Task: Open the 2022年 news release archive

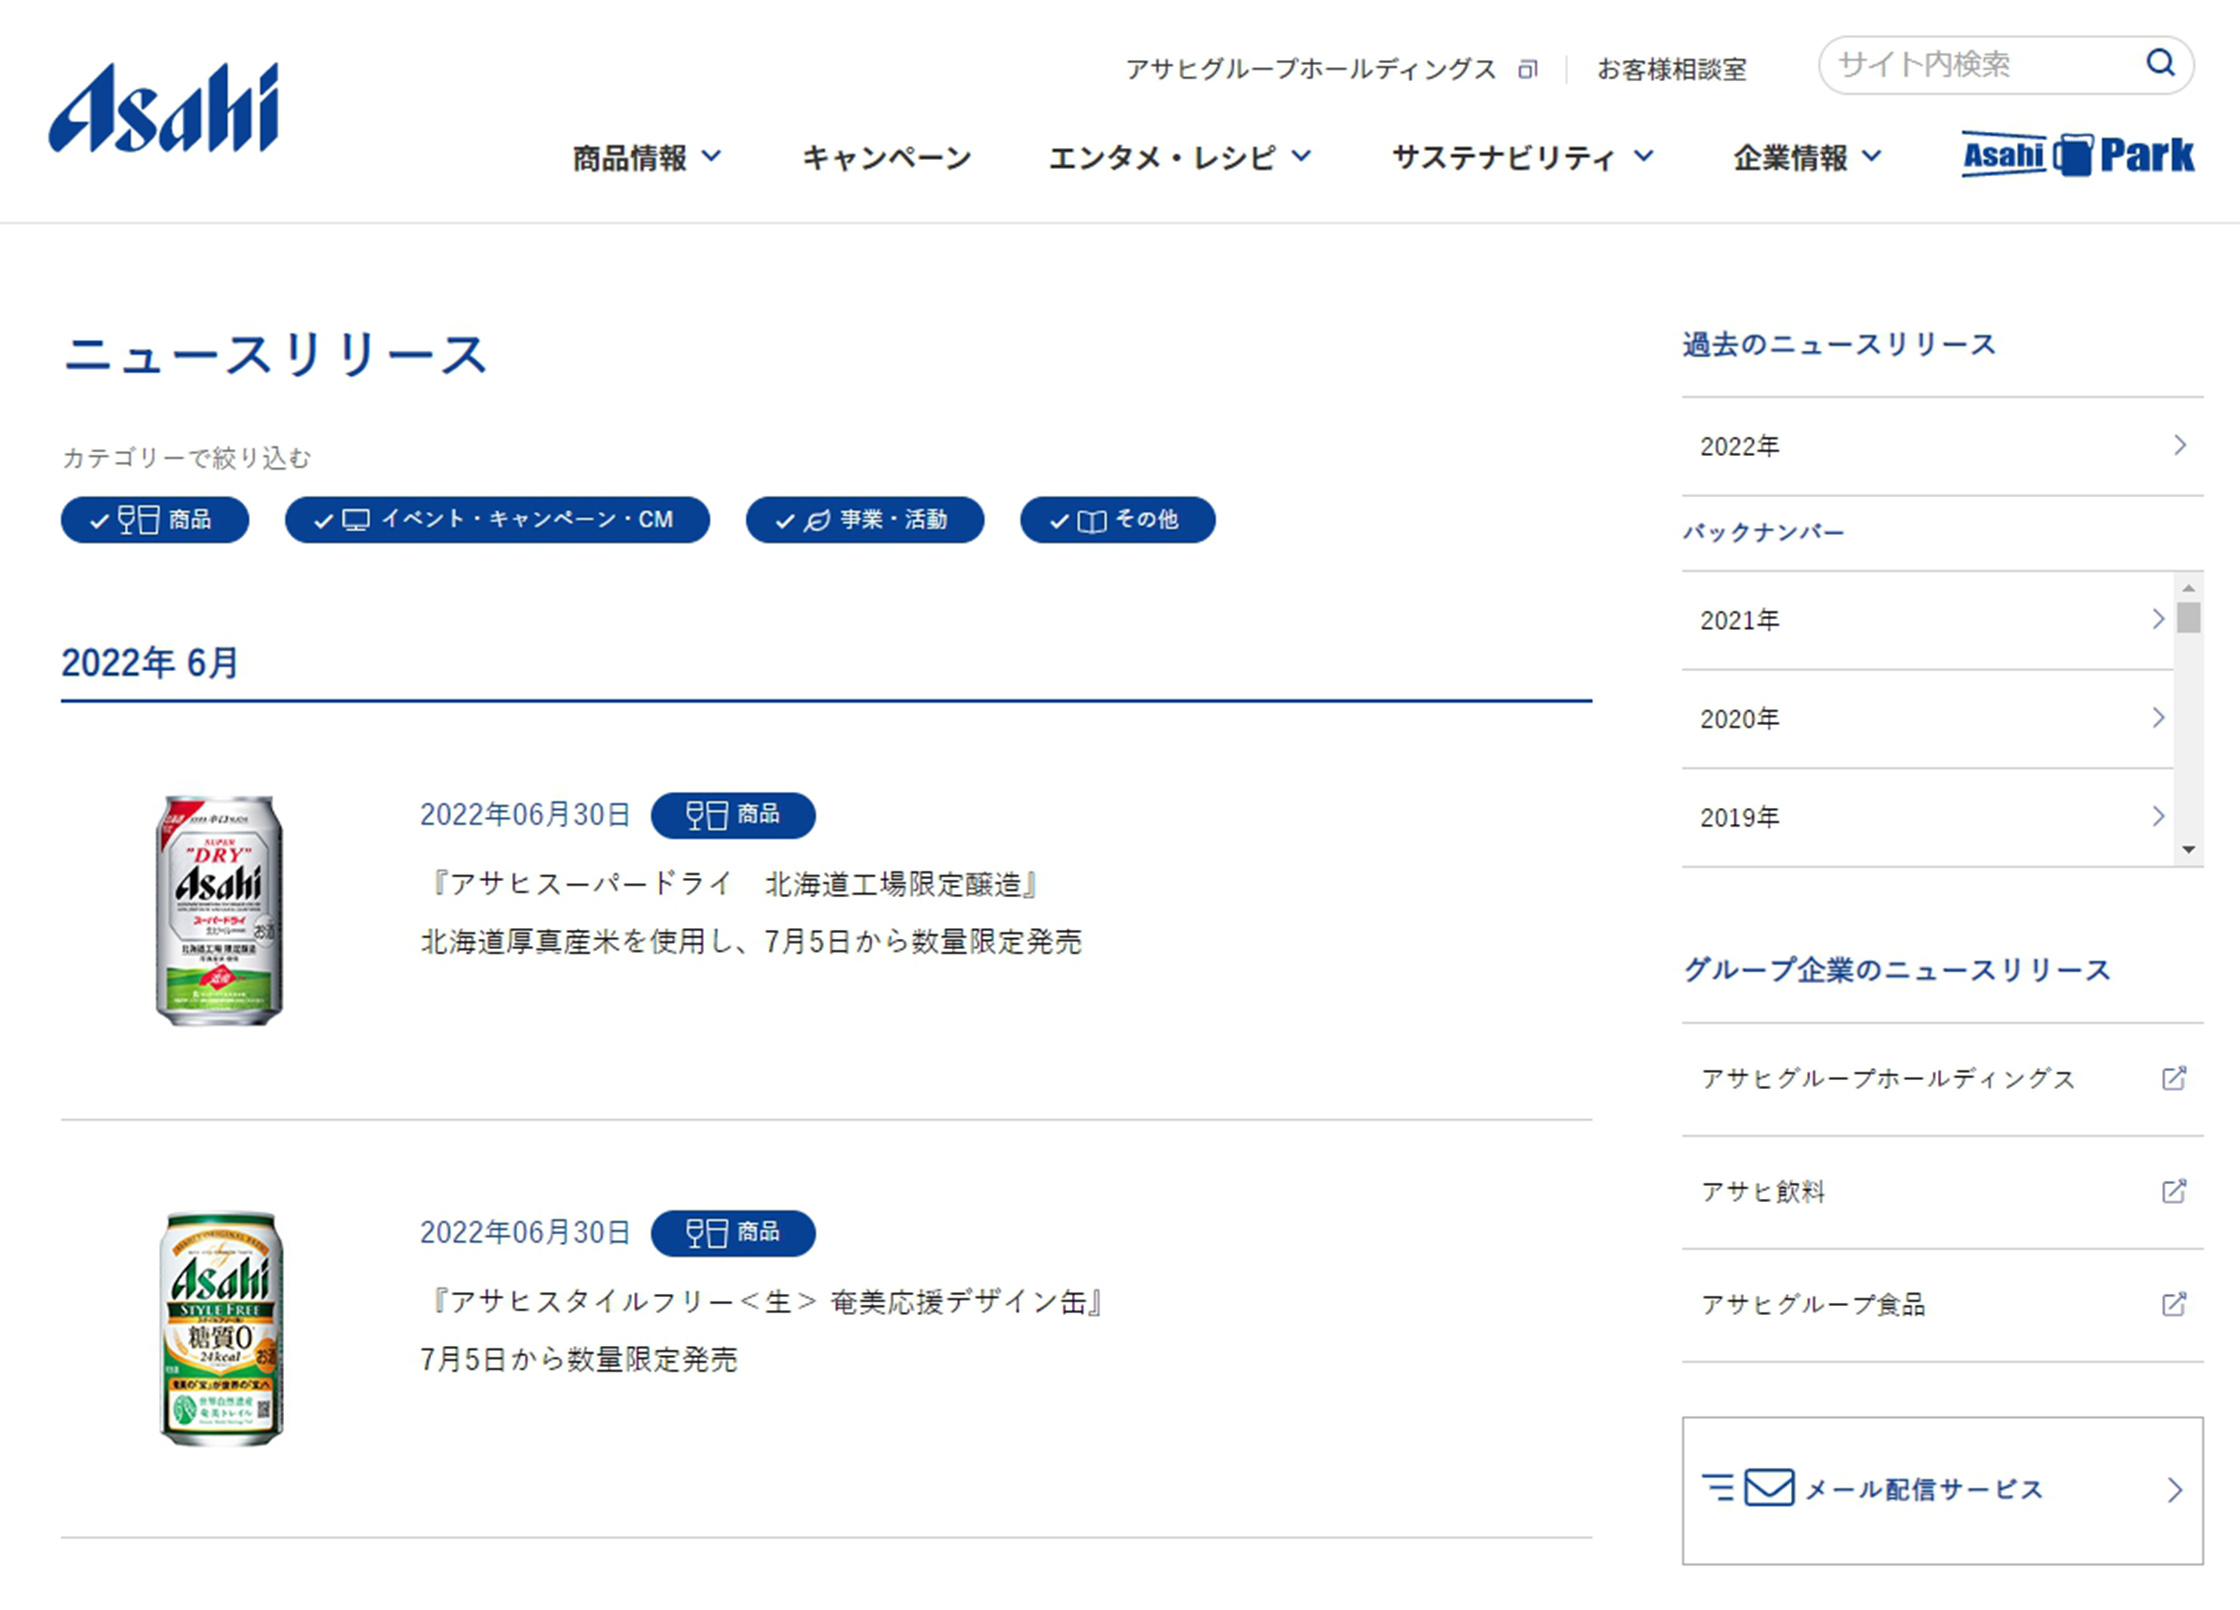Action: pos(1942,446)
